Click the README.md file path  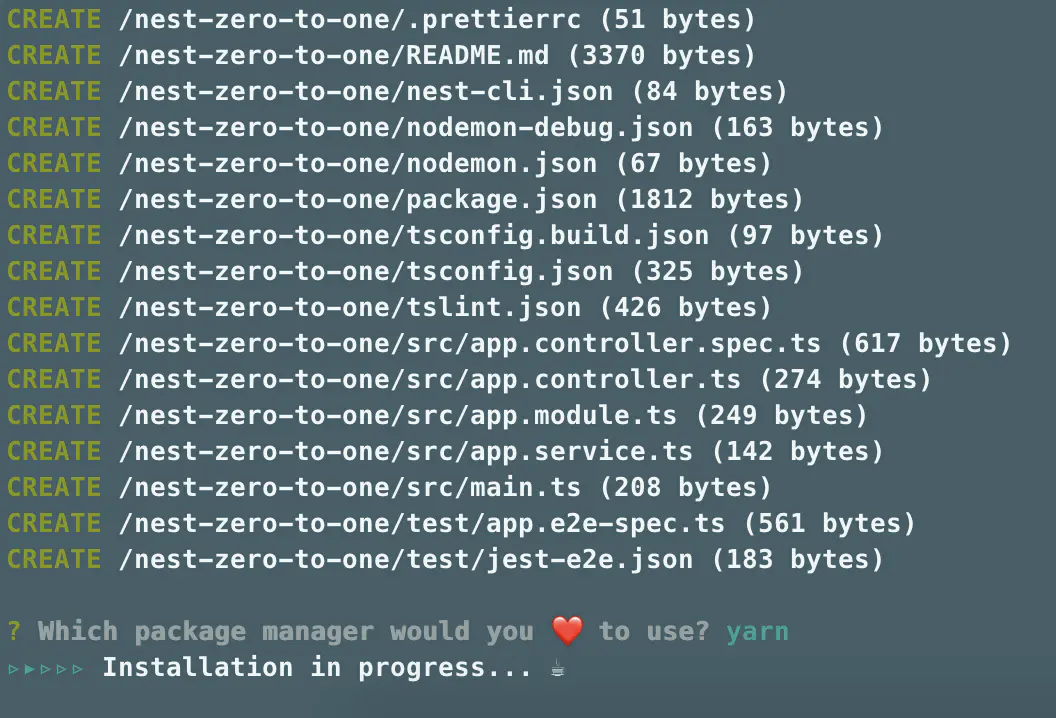point(333,55)
